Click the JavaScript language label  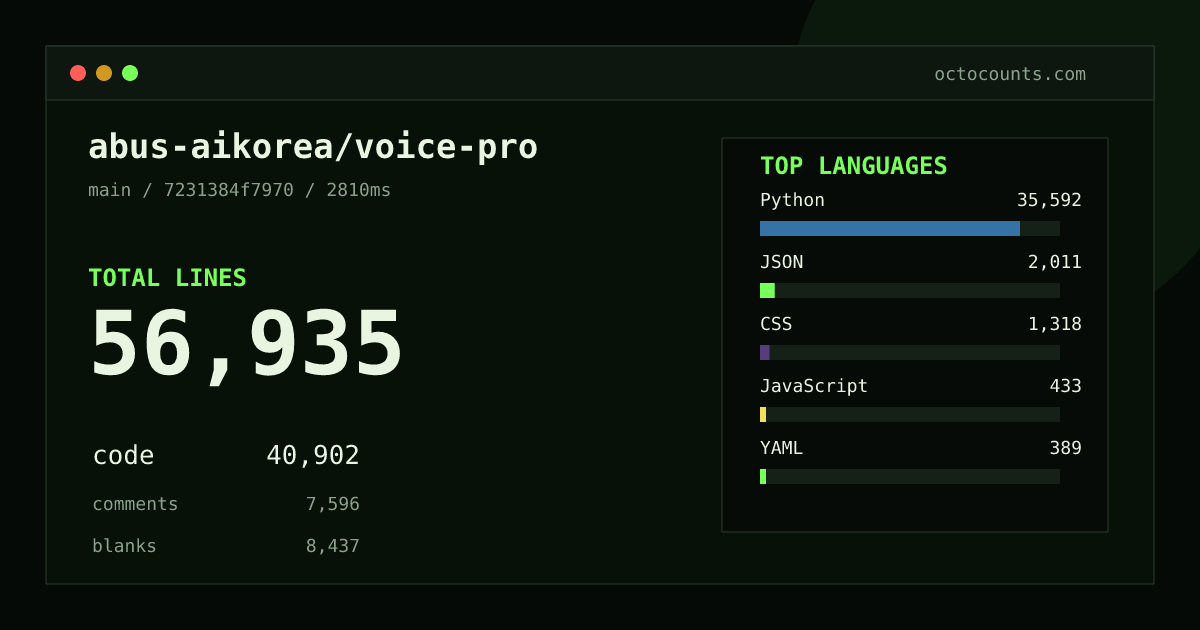pos(814,386)
